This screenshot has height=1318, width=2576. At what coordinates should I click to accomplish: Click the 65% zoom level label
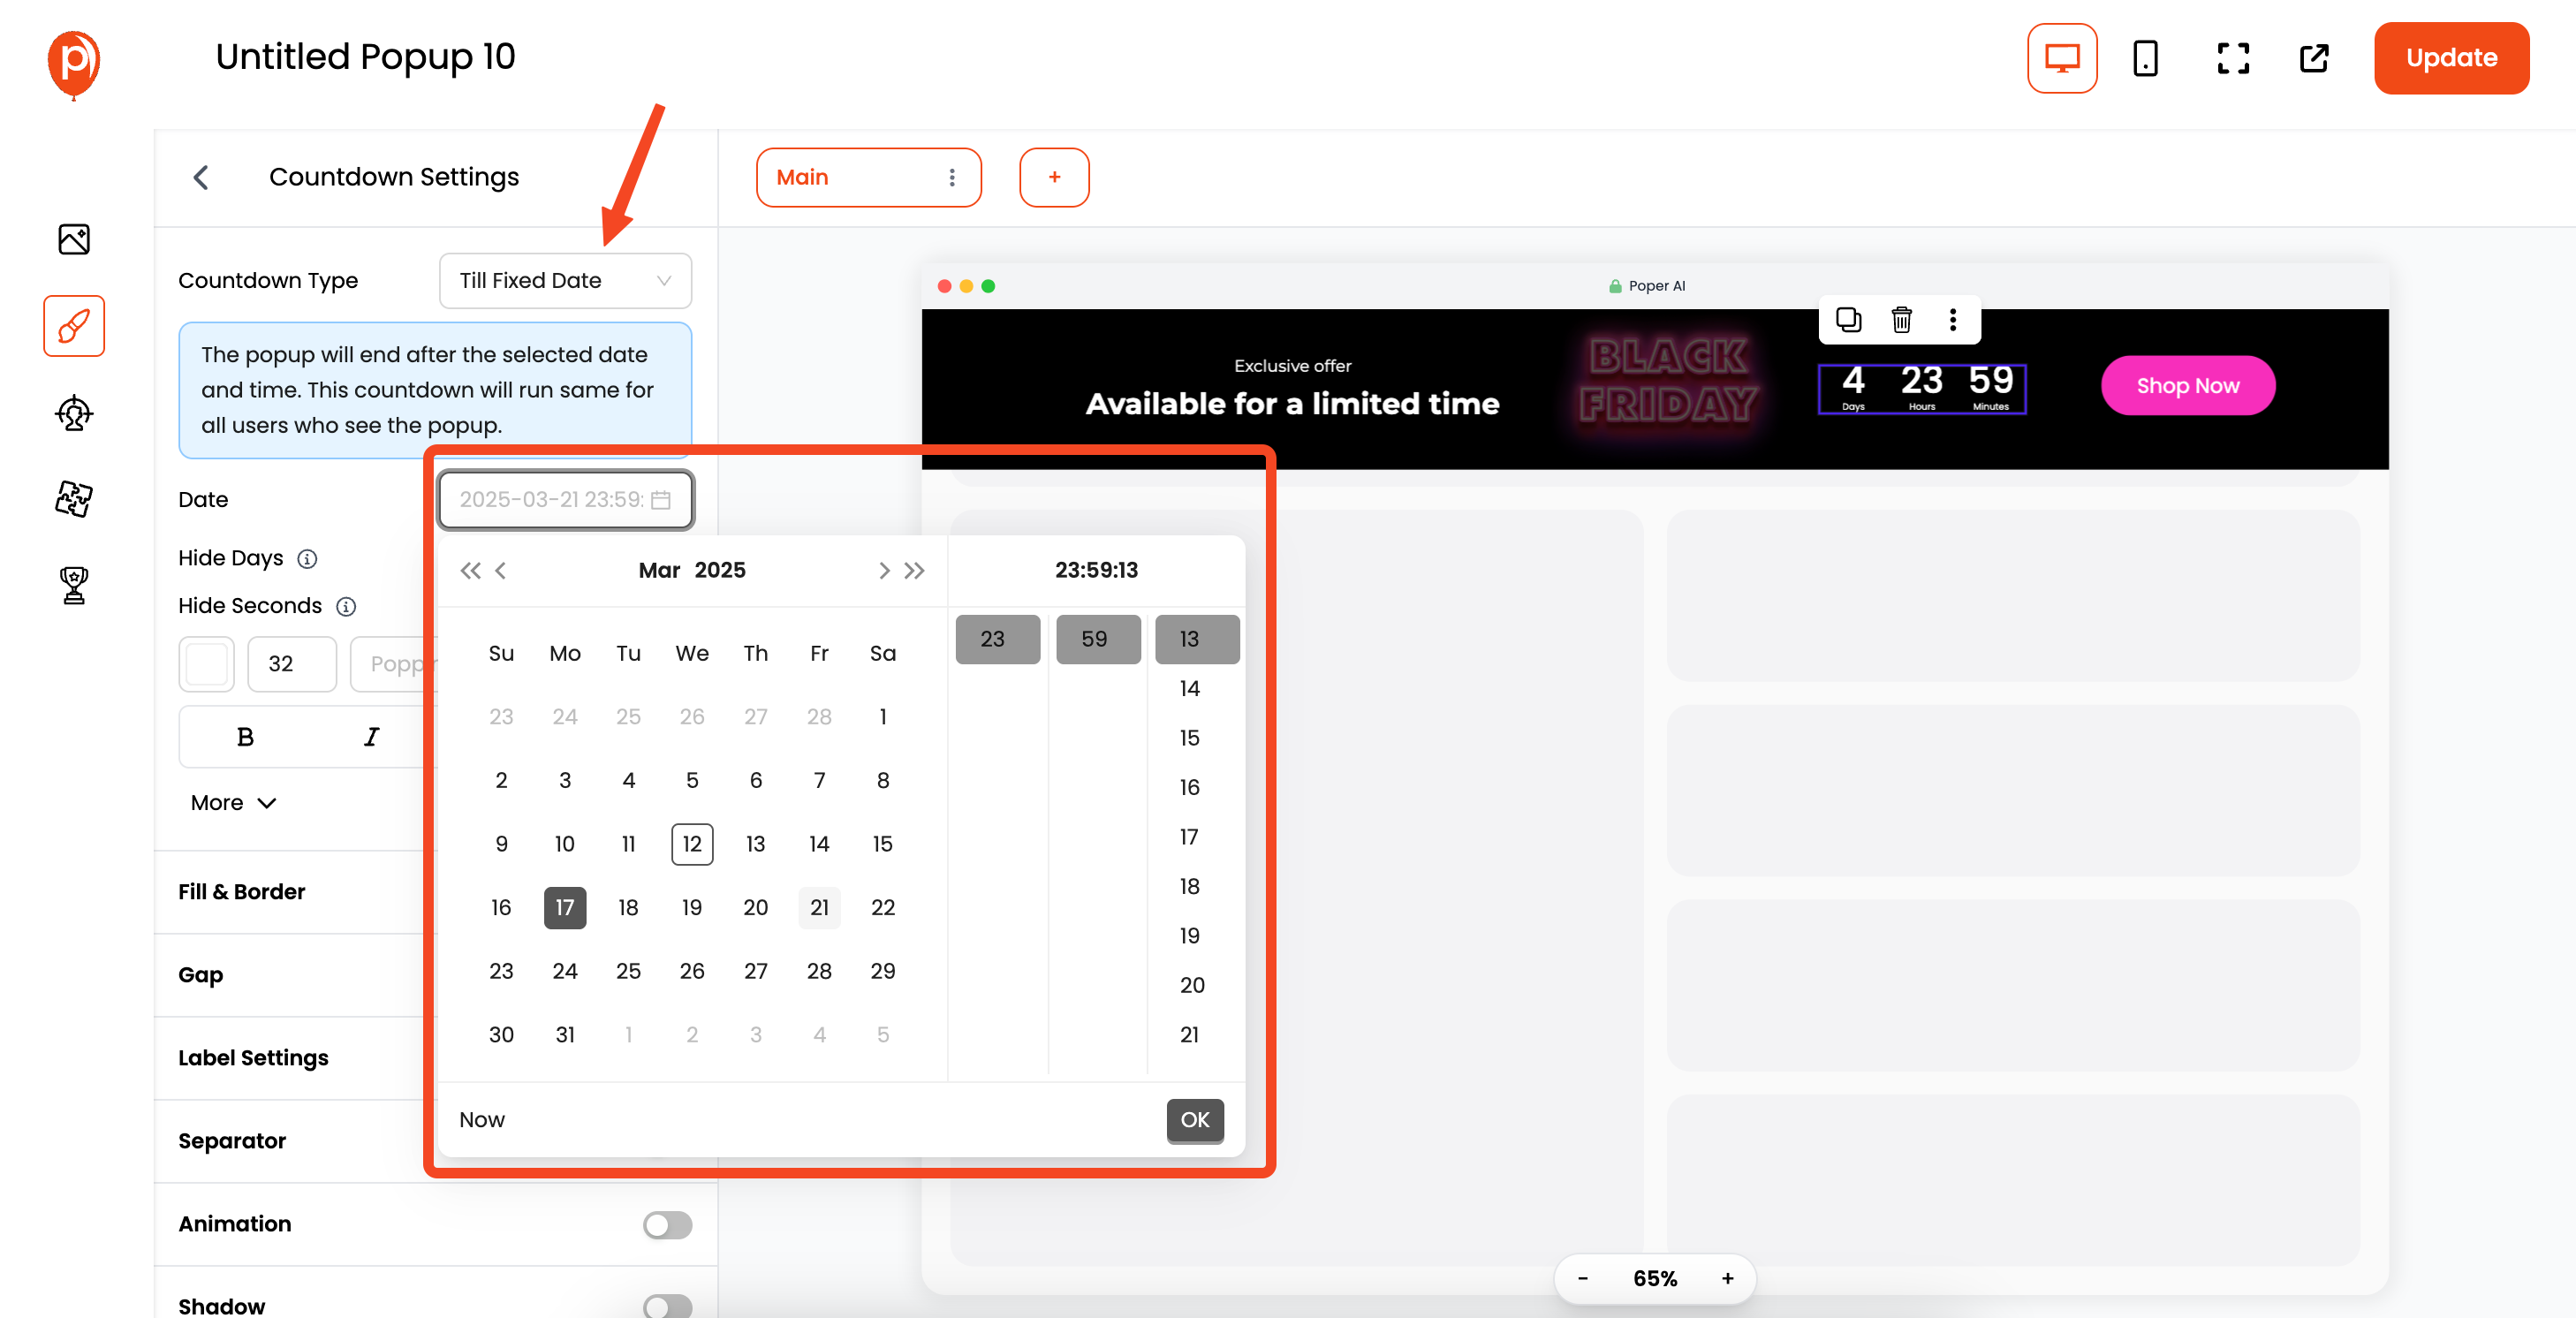1655,1279
